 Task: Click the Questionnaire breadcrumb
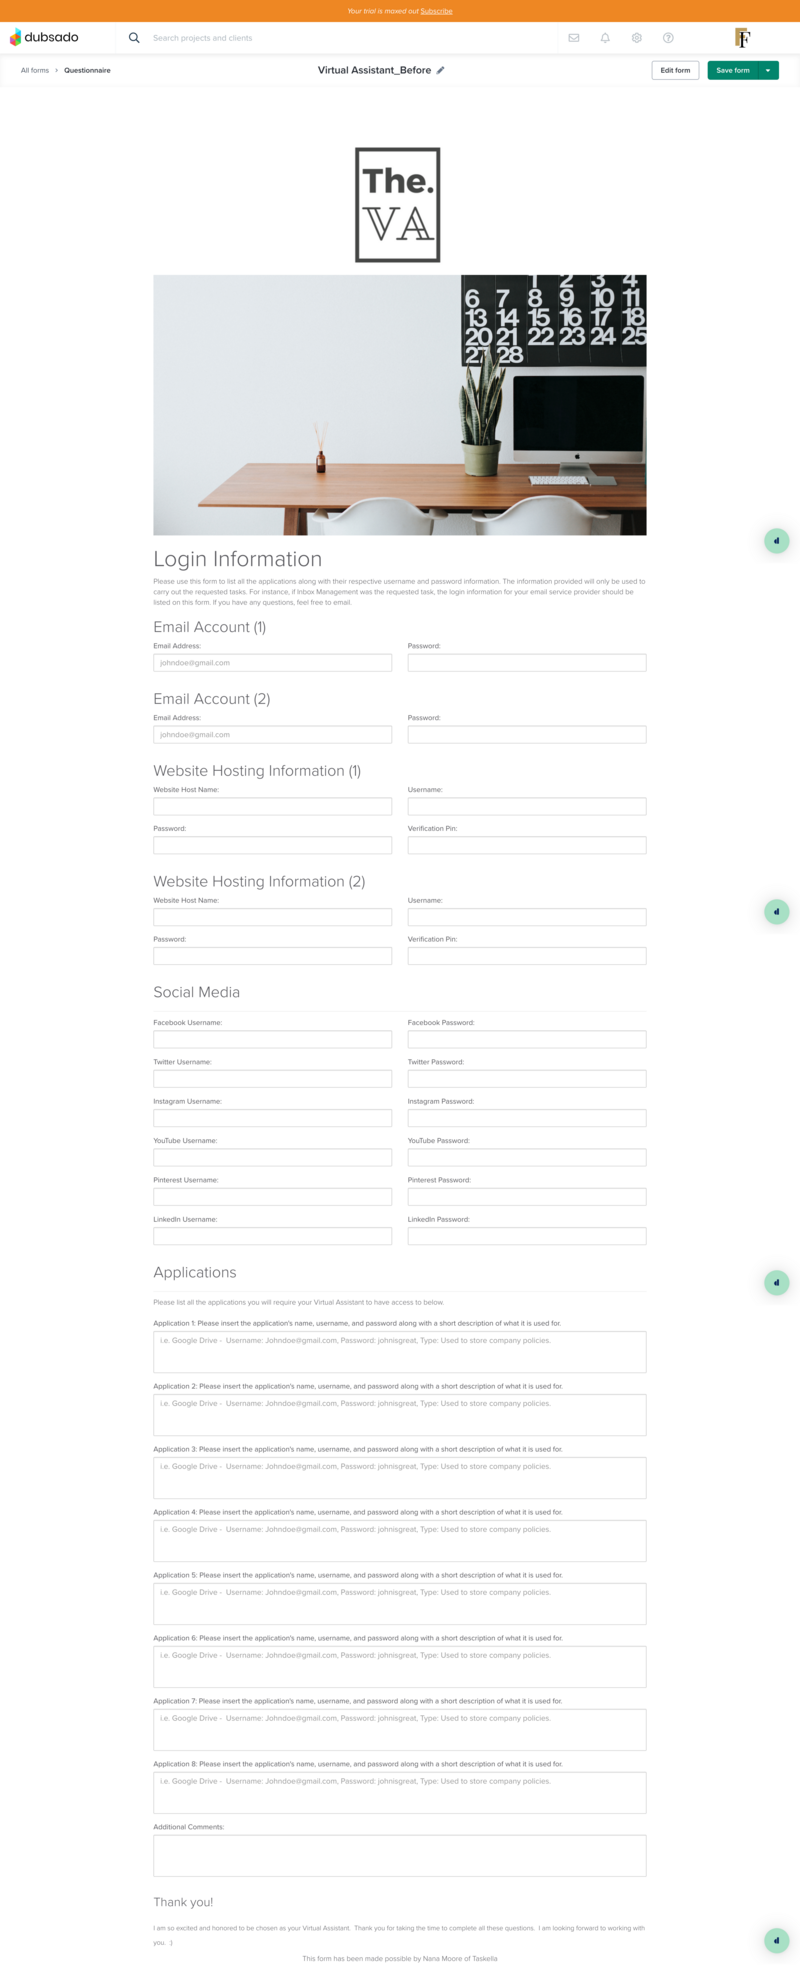tap(87, 70)
